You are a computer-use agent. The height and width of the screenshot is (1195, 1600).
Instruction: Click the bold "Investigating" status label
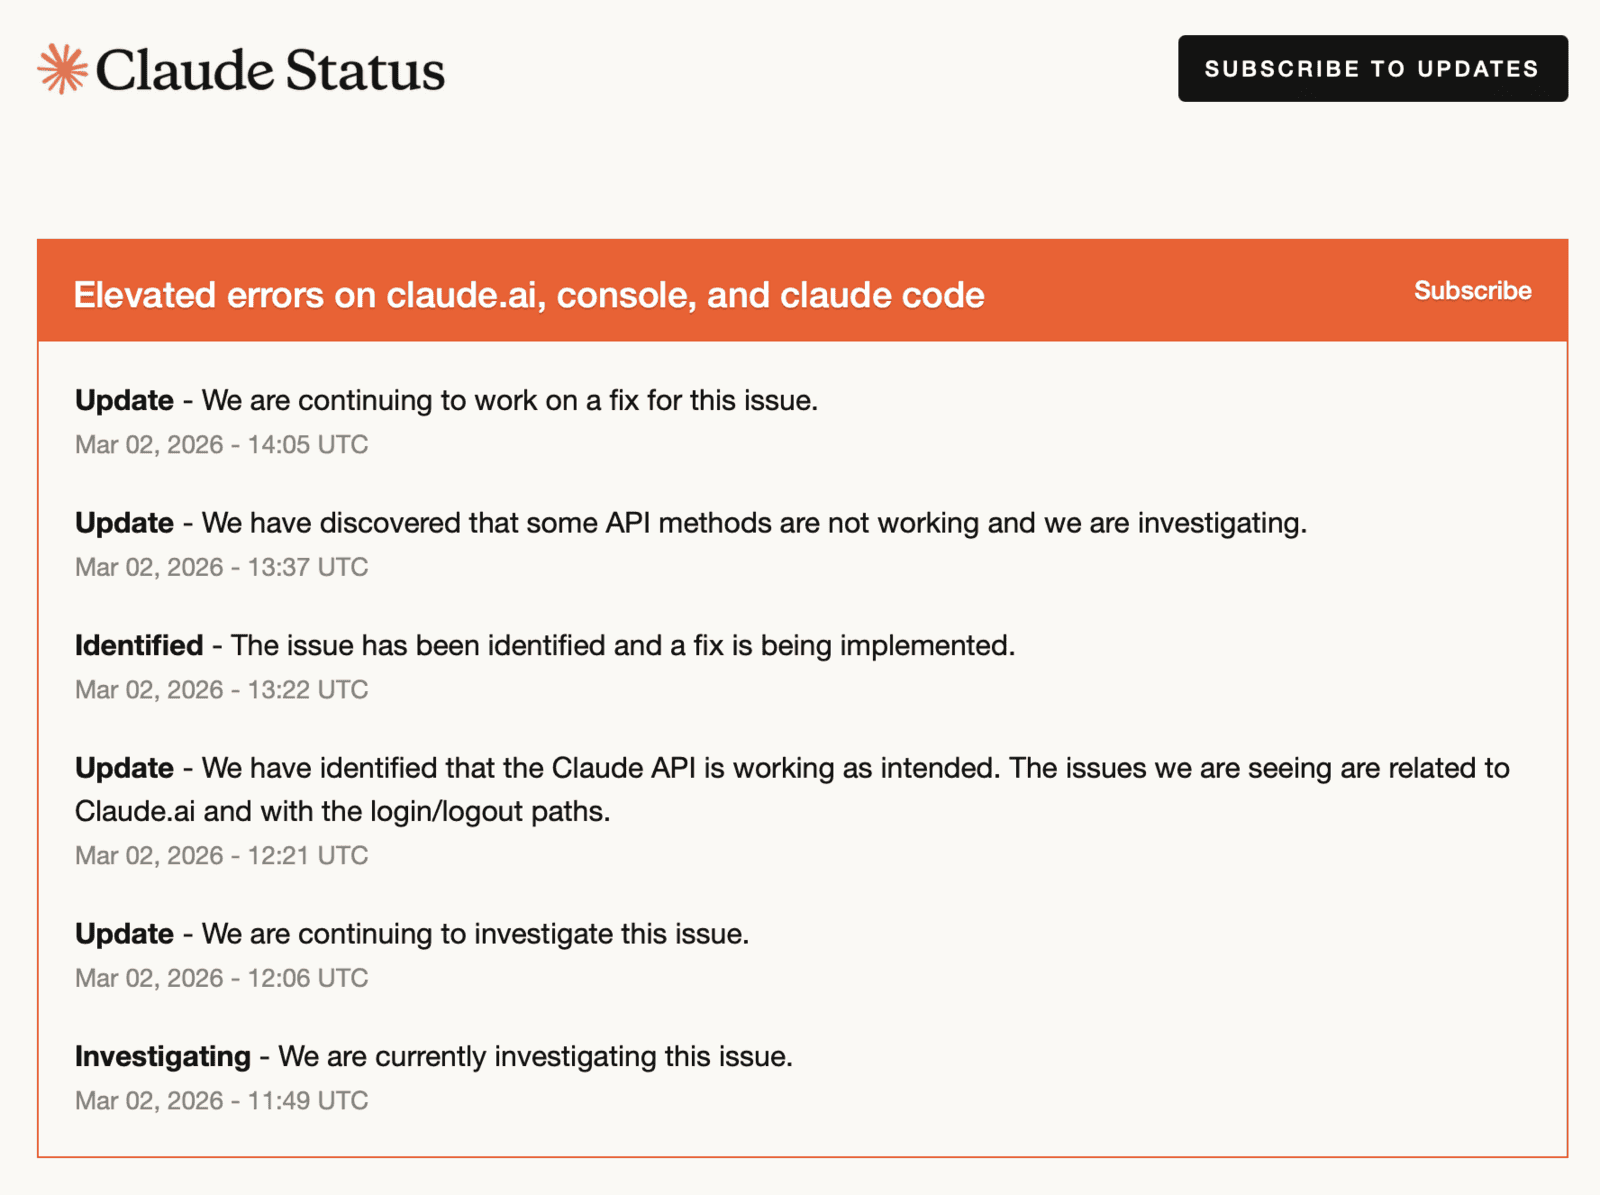click(x=163, y=1057)
